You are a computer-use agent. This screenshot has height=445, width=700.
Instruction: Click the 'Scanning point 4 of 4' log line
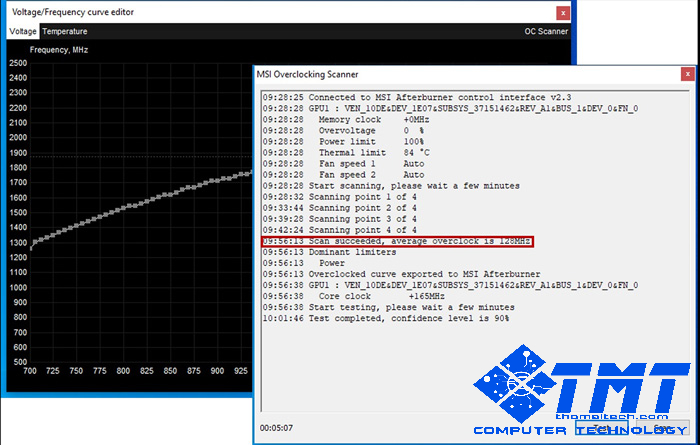point(340,230)
